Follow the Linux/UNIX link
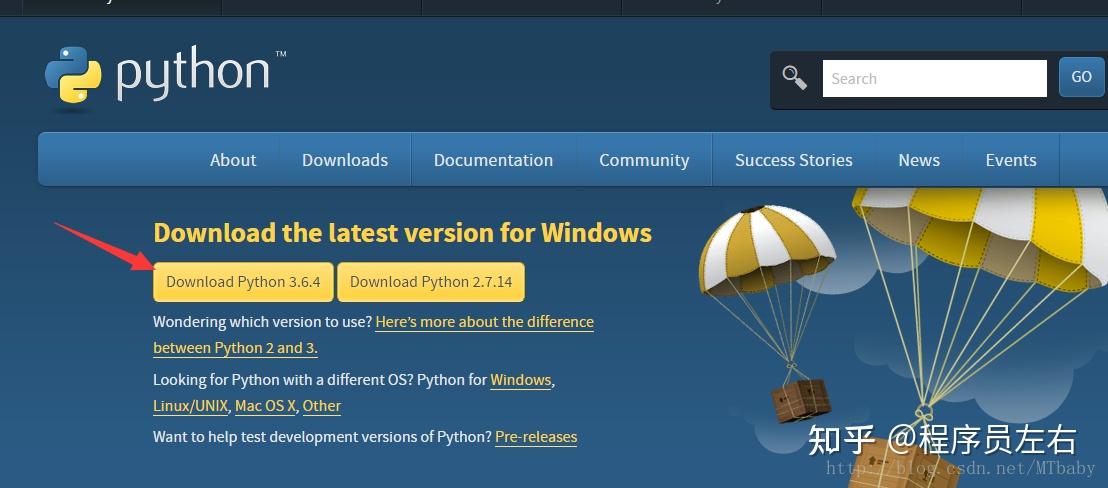1108x488 pixels. [191, 406]
